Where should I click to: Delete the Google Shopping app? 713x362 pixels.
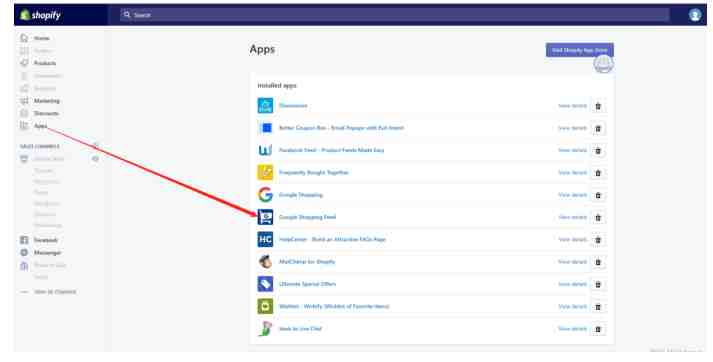click(598, 195)
